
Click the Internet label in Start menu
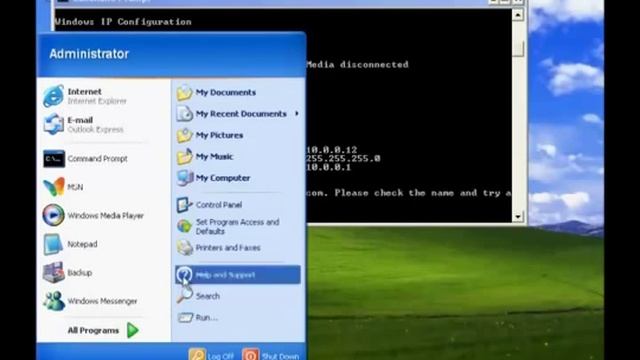(x=84, y=91)
